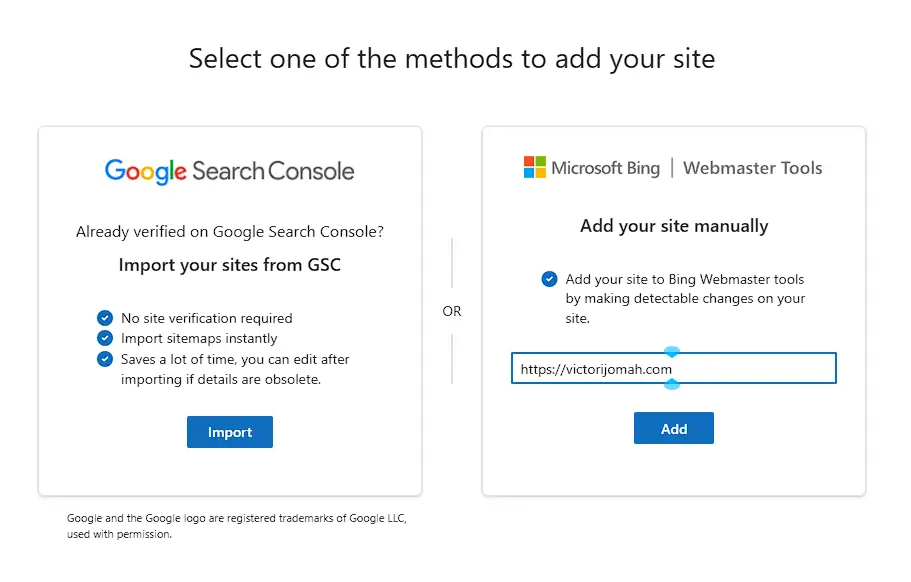Click the top blue handle on the URL field
Viewport: 911px width, 582px height.
(673, 352)
